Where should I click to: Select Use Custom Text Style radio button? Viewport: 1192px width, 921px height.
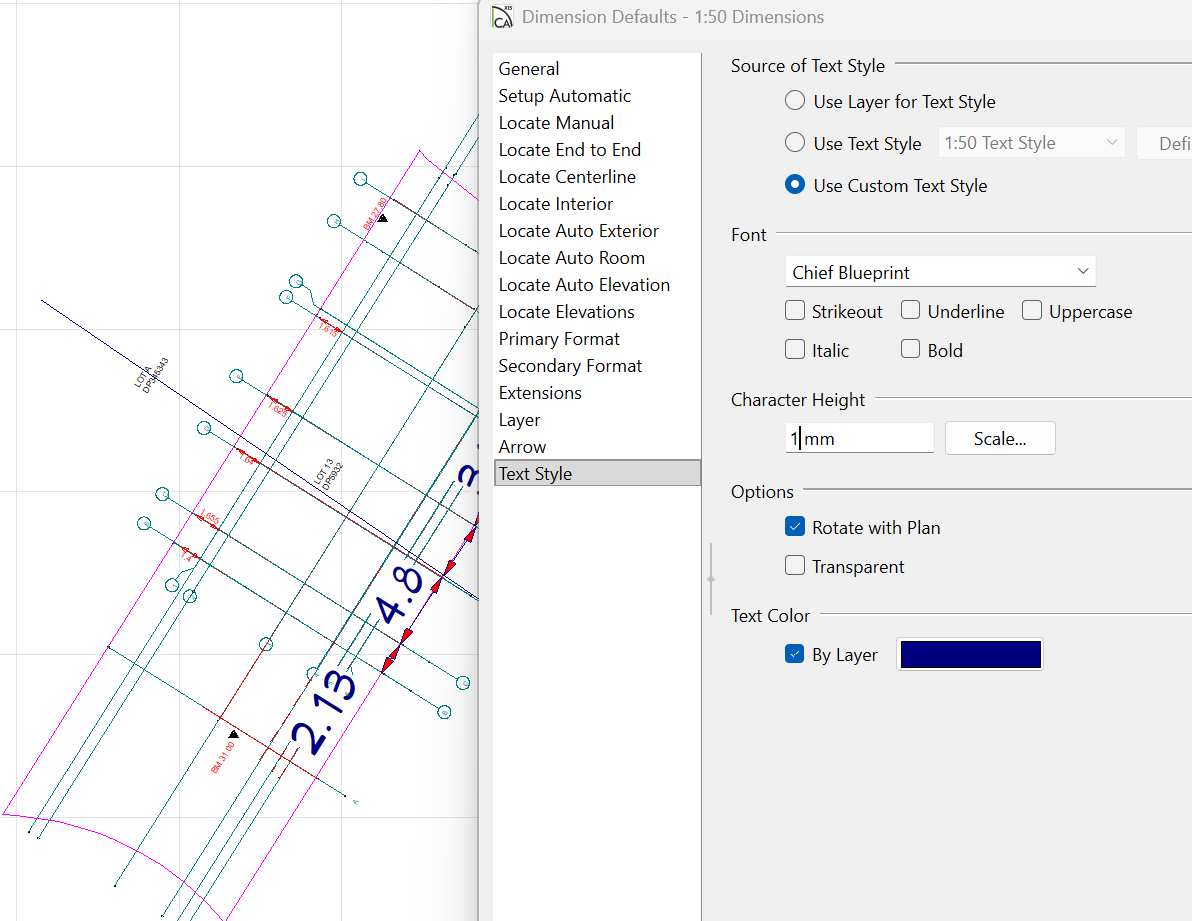click(795, 185)
